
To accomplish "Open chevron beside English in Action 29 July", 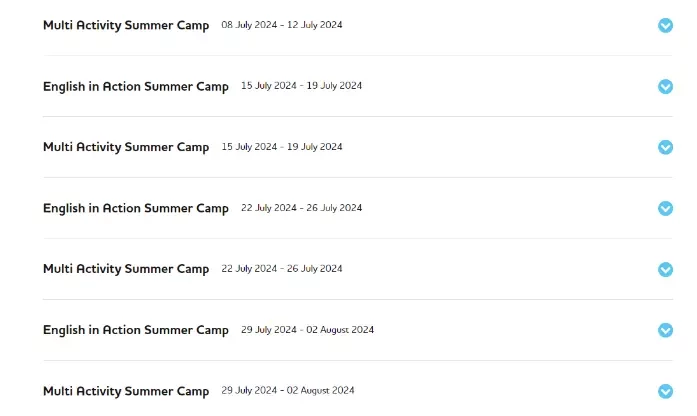I will pyautogui.click(x=665, y=330).
